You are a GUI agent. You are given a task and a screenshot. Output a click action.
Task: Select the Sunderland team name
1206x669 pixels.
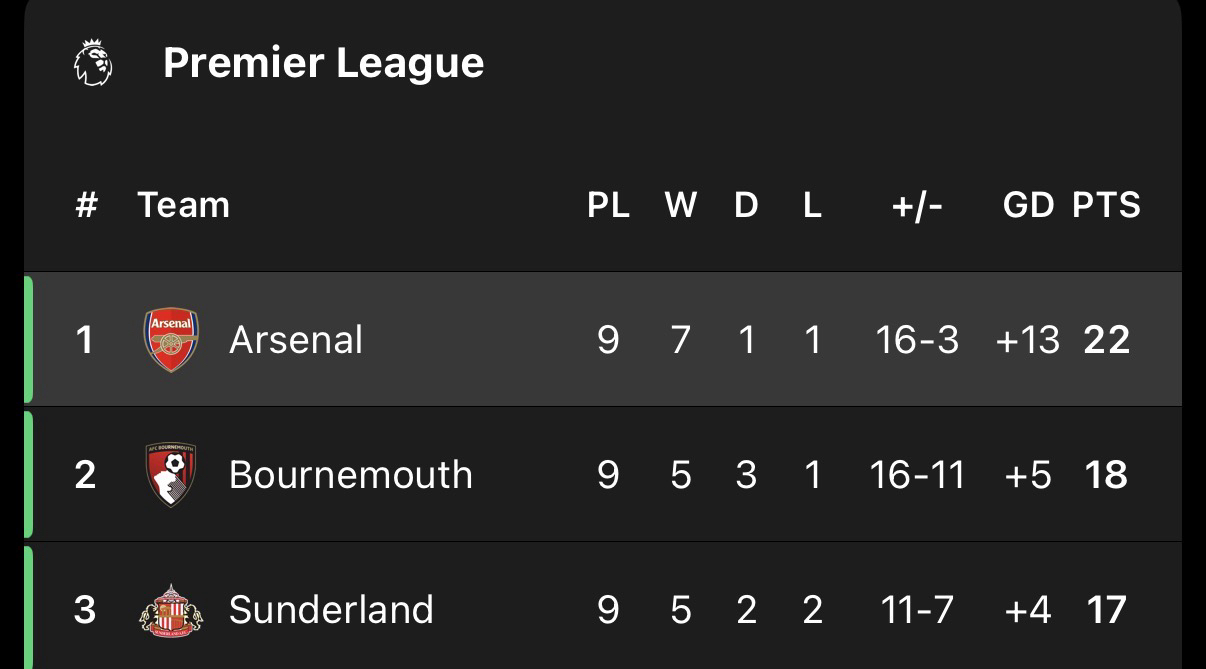pyautogui.click(x=331, y=610)
